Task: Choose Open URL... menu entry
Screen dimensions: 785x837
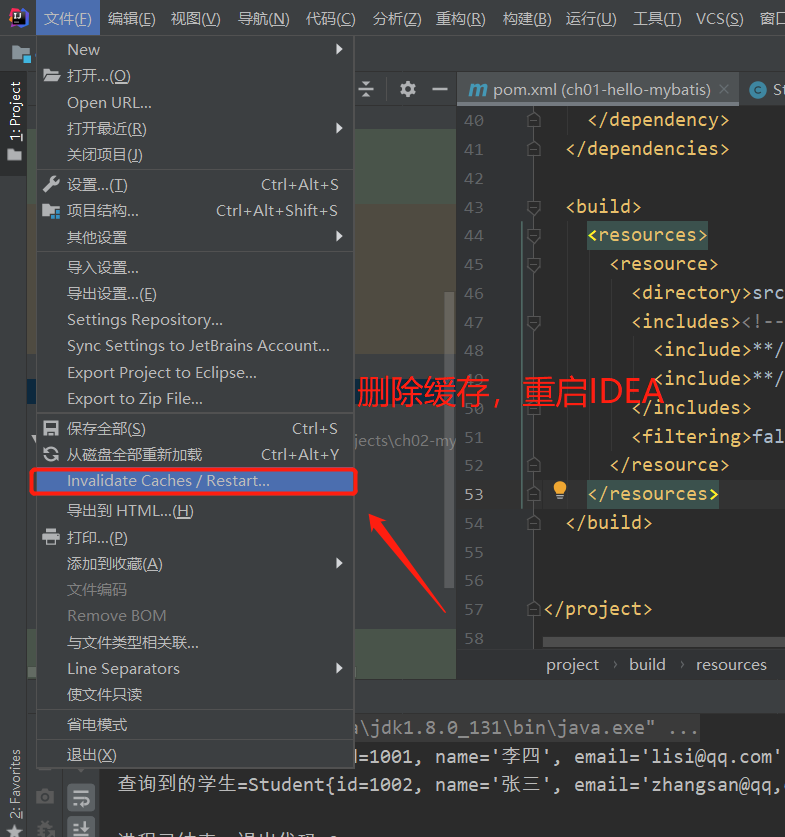Action: (x=195, y=102)
